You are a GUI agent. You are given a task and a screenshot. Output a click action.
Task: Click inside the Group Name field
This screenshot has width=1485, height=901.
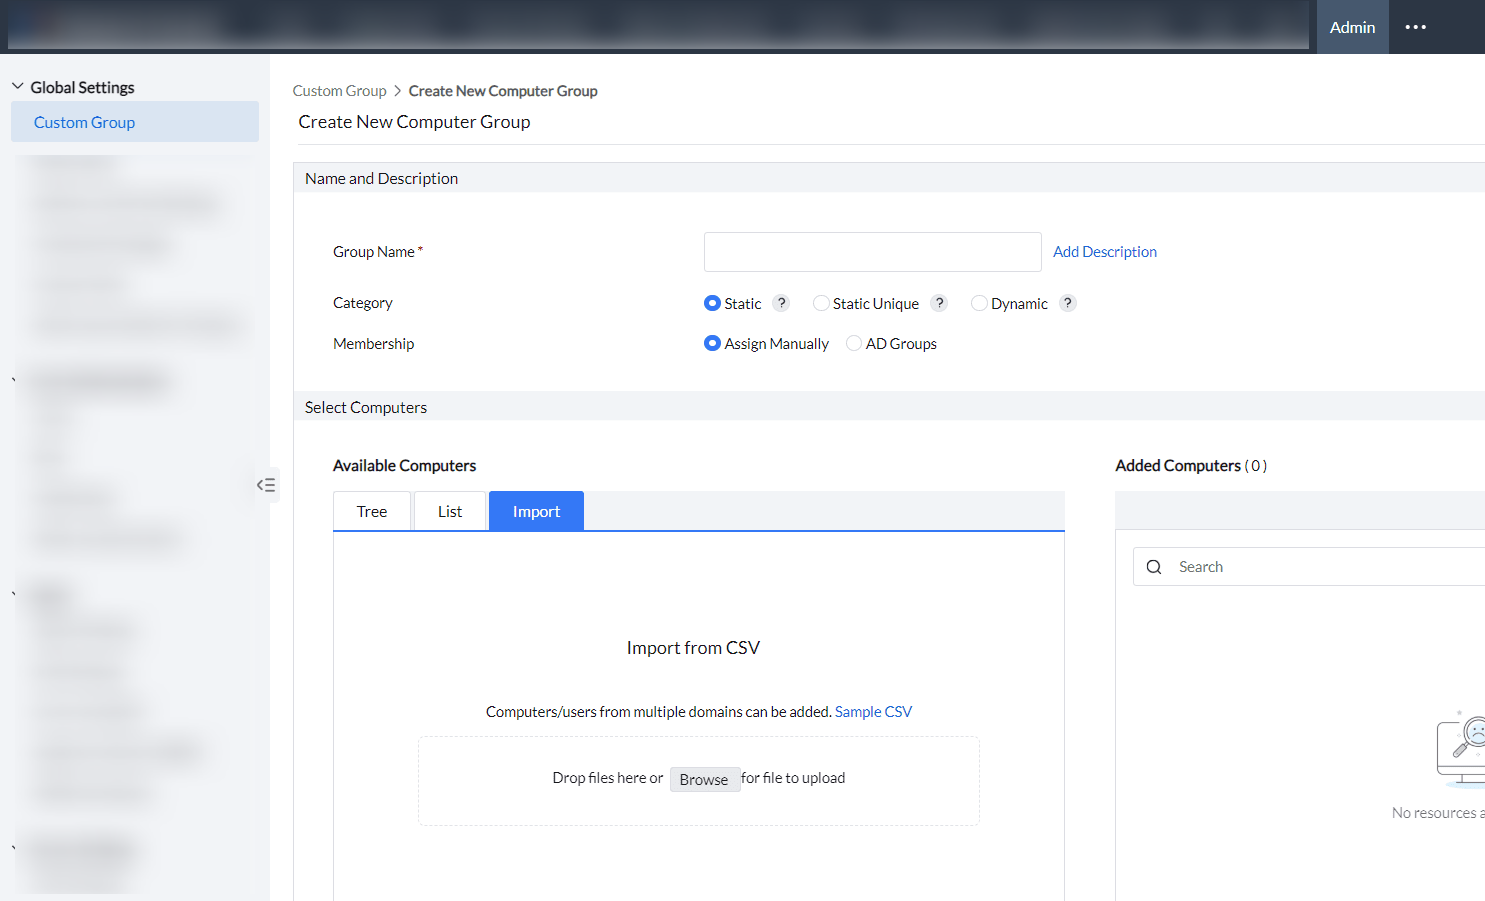pos(871,251)
